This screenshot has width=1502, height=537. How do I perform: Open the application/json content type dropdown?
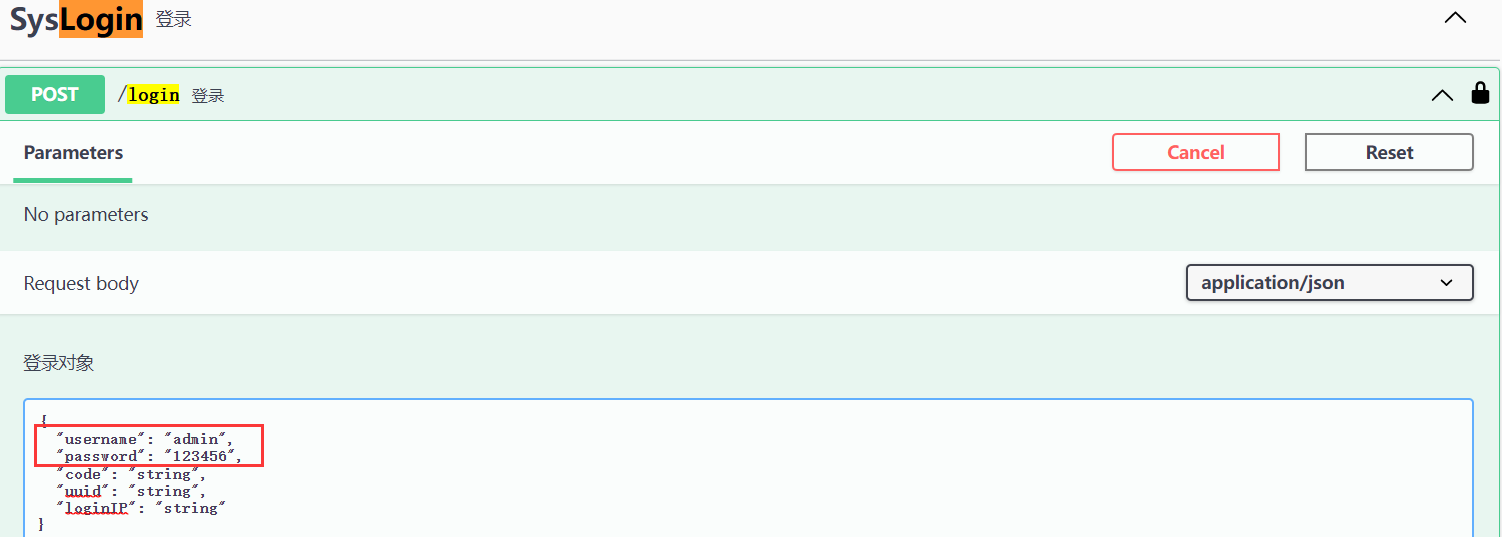point(1329,283)
